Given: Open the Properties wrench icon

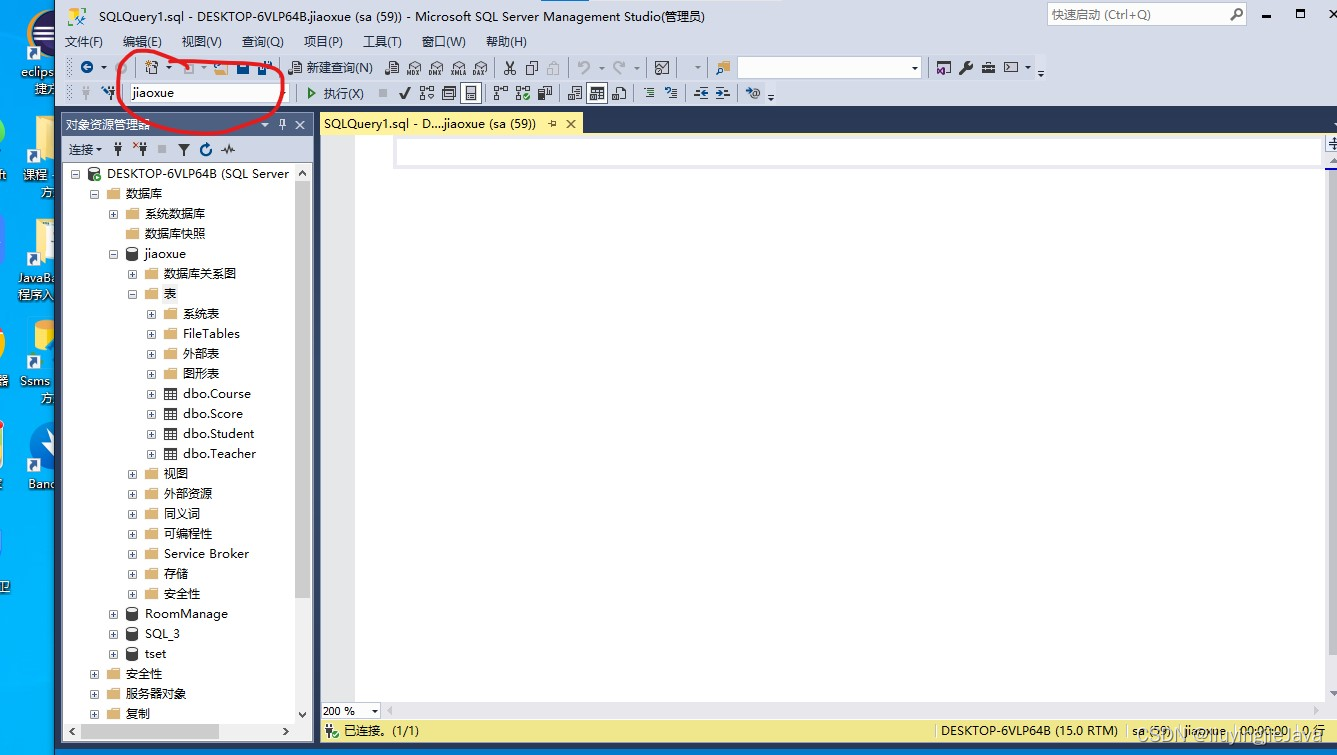Looking at the screenshot, I should click(966, 68).
